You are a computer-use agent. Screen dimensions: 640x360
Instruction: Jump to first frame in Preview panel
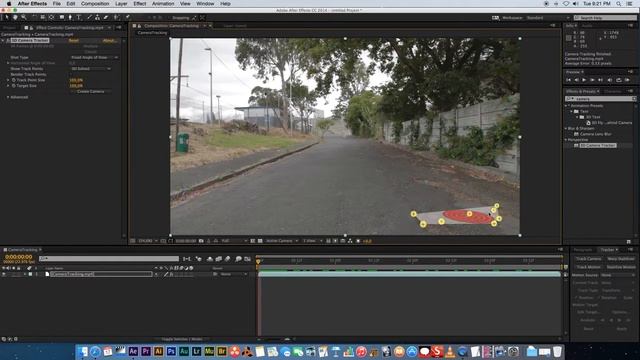tap(568, 80)
